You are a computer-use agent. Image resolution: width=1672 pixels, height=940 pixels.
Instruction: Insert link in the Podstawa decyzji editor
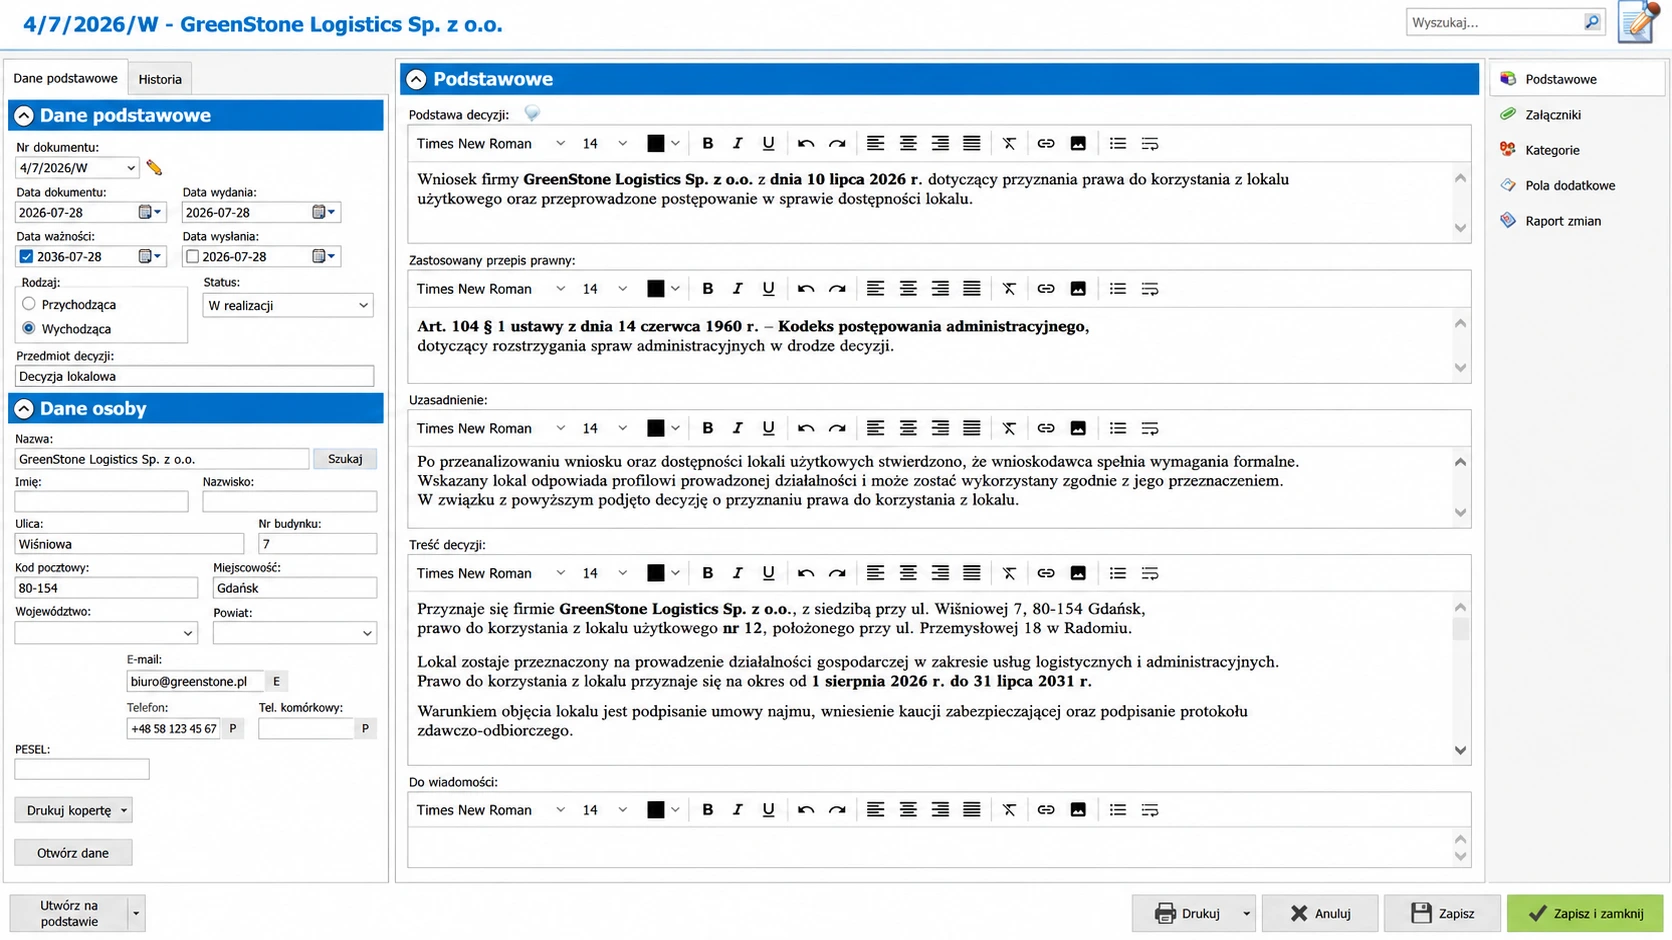pos(1045,144)
